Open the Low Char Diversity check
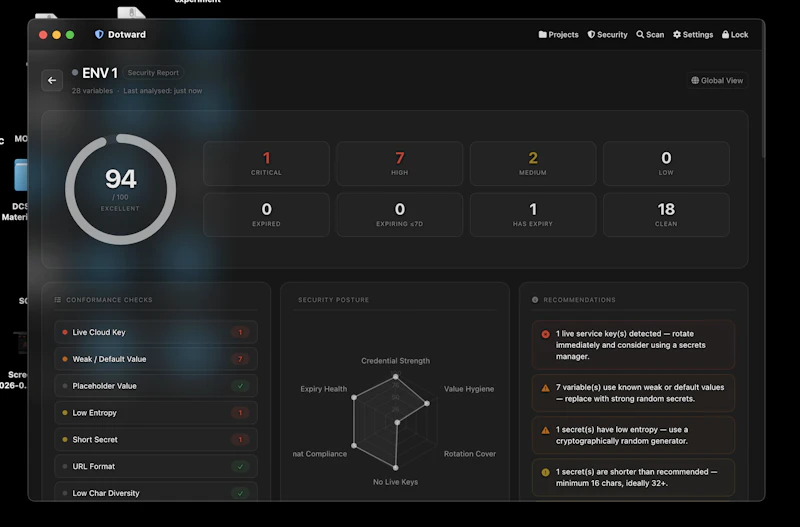Image resolution: width=800 pixels, height=527 pixels. pos(156,493)
